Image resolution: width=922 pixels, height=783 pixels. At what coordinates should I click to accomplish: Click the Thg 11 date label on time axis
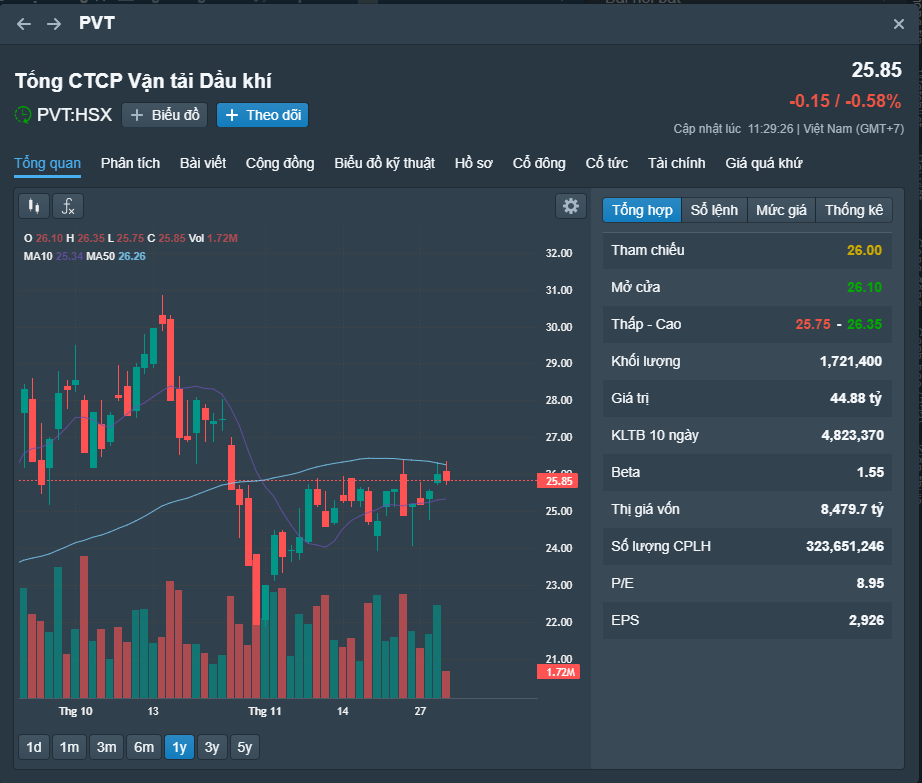tap(265, 711)
